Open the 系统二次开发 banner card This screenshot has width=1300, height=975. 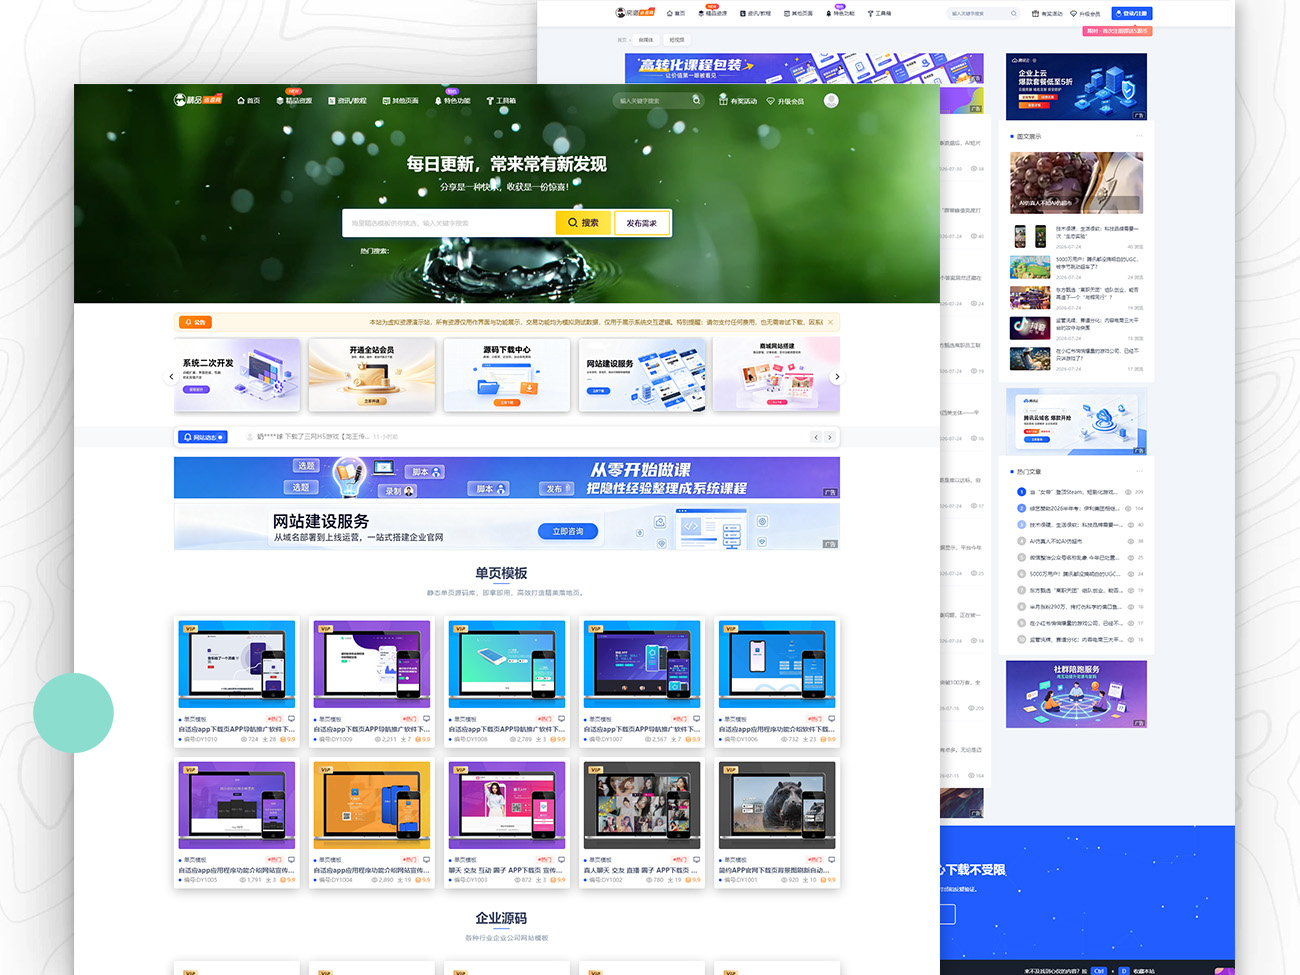(x=237, y=374)
